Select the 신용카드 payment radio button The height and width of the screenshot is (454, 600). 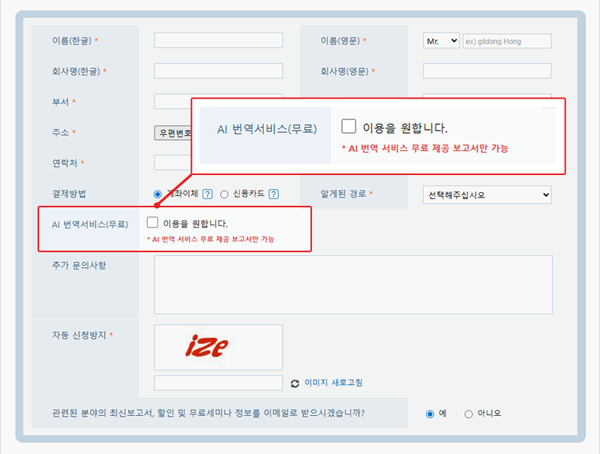point(224,194)
